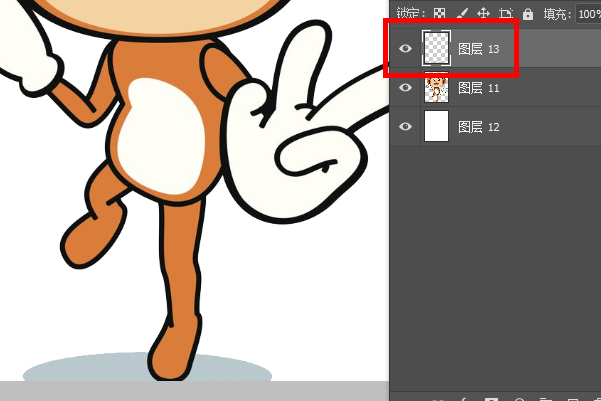Enable lock transparent pixels checkerboard icon
Image resolution: width=601 pixels, height=401 pixels.
[439, 13]
